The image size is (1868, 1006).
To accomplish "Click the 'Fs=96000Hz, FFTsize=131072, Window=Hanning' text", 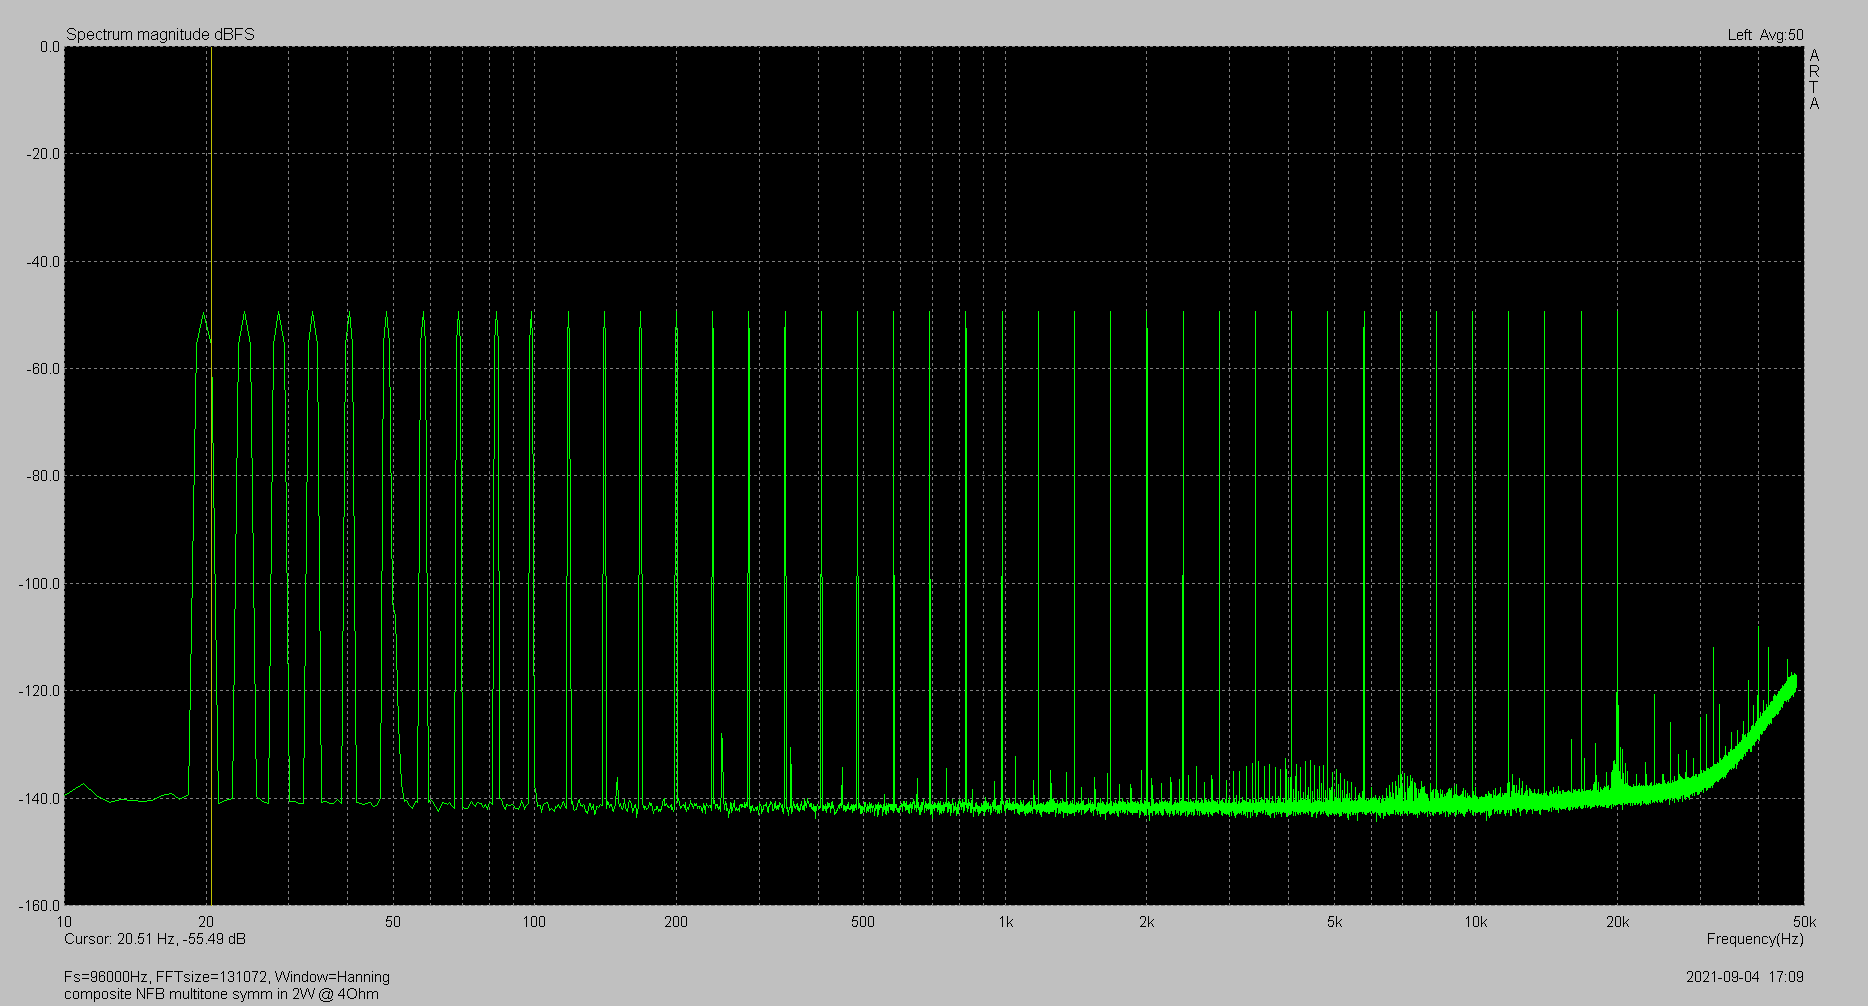I will point(227,977).
